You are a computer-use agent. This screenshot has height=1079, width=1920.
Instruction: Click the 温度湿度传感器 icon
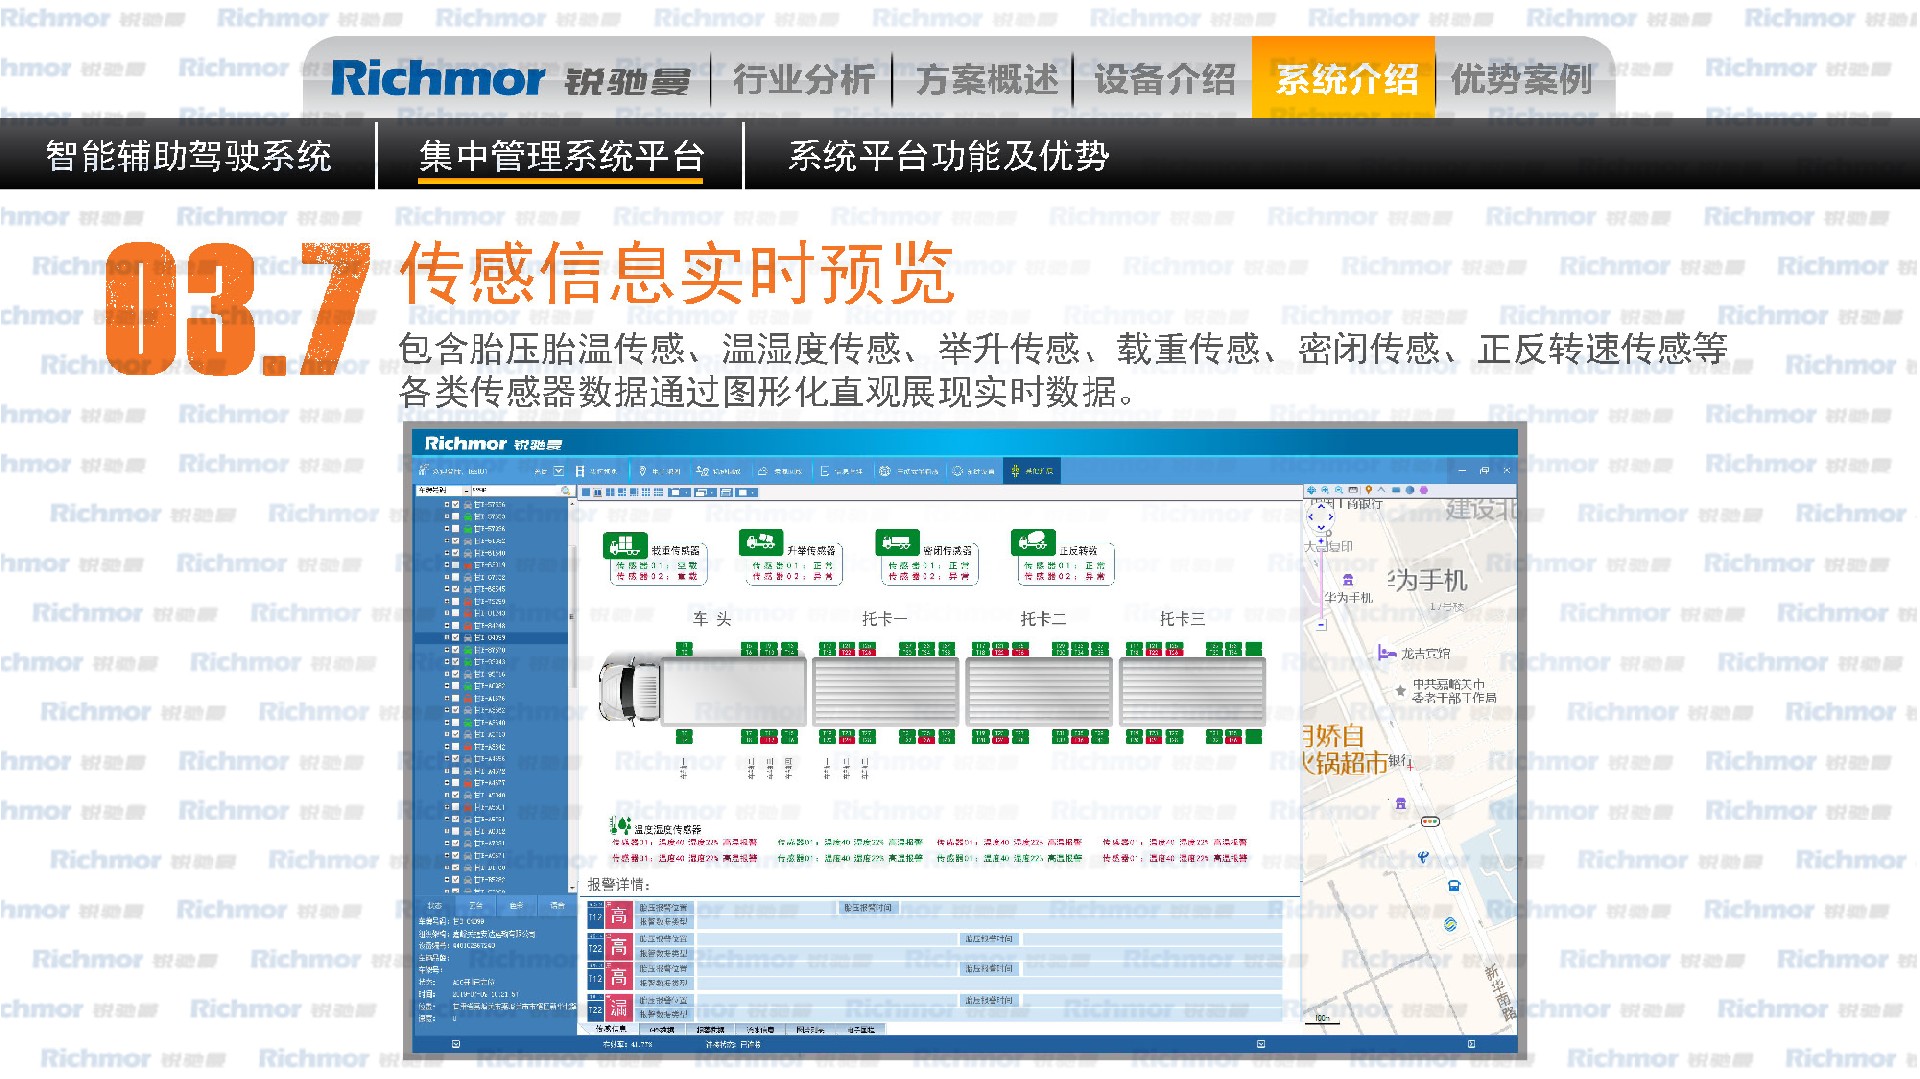(620, 825)
